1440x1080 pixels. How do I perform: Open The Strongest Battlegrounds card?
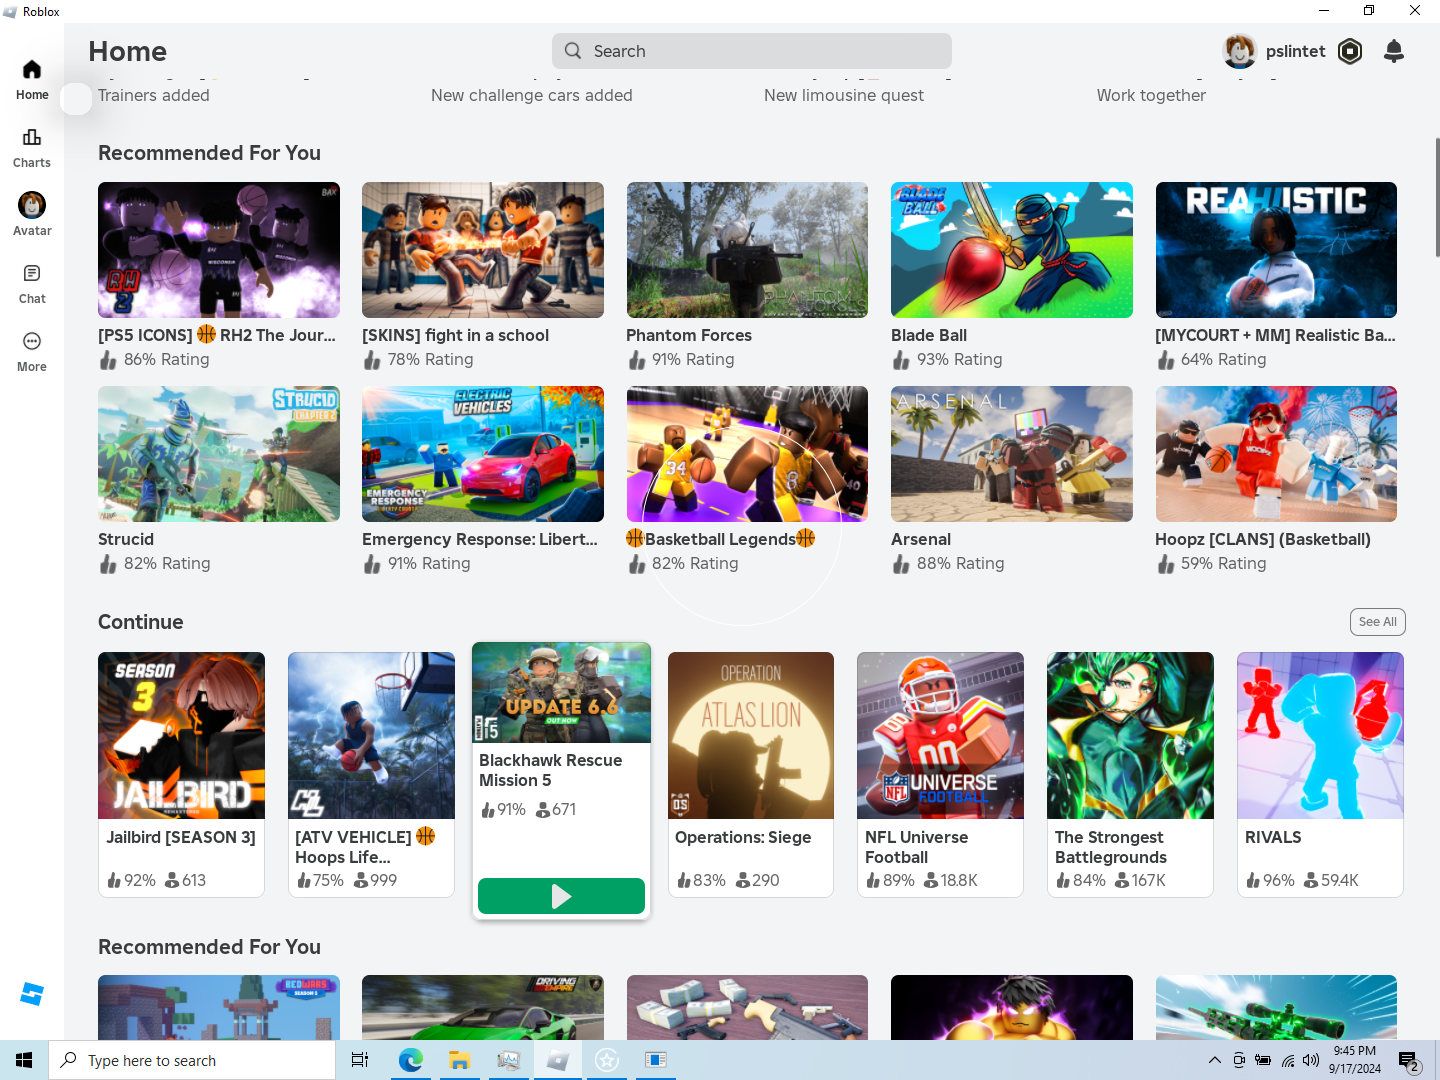pyautogui.click(x=1130, y=774)
